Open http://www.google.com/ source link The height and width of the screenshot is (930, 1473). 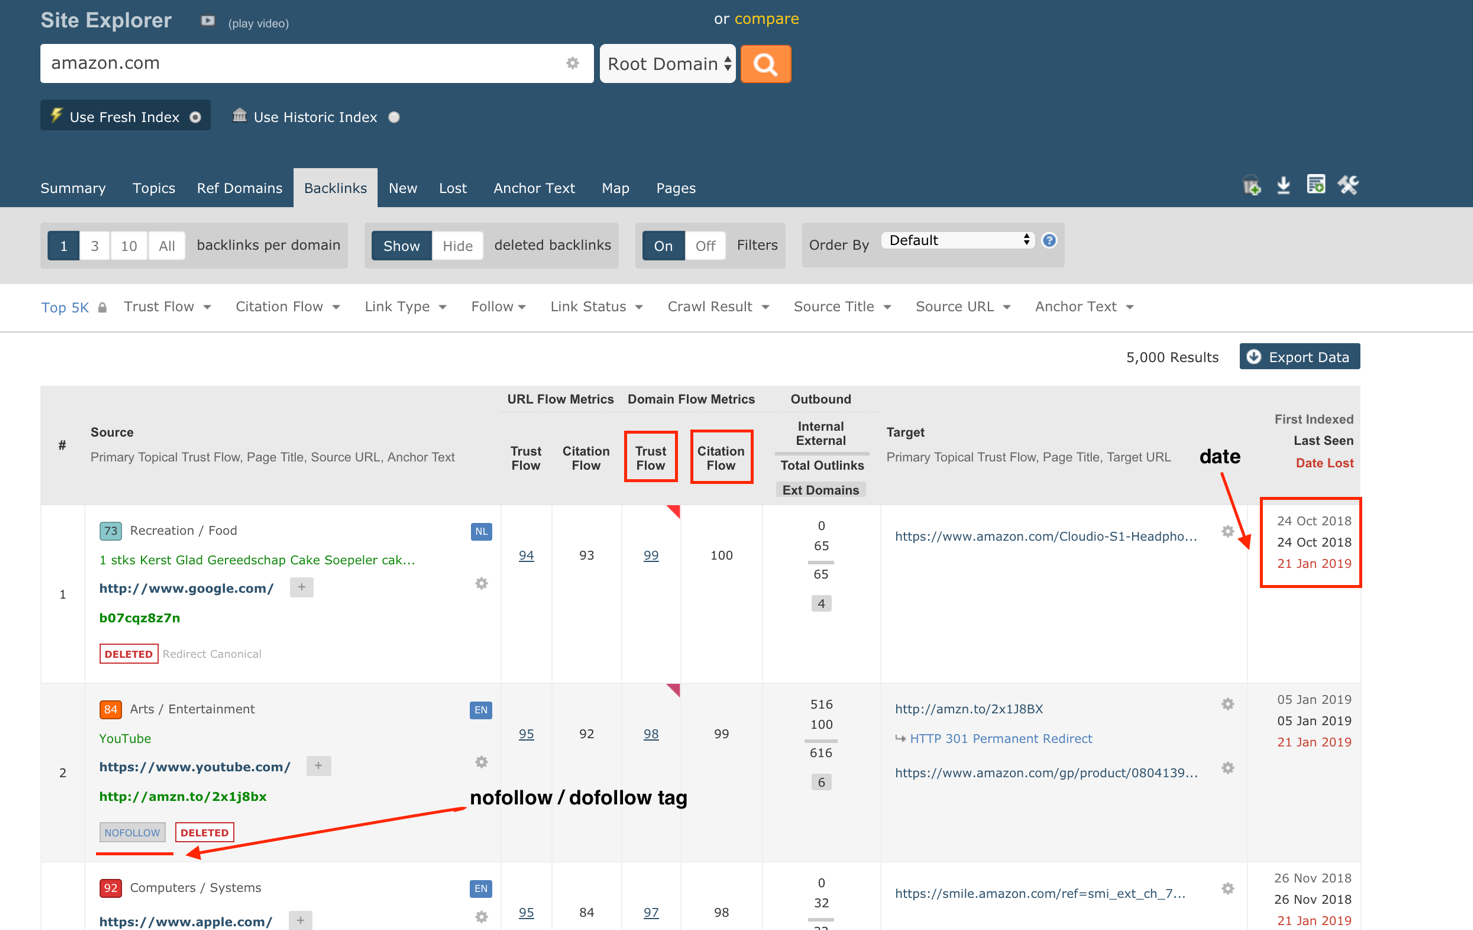(186, 588)
